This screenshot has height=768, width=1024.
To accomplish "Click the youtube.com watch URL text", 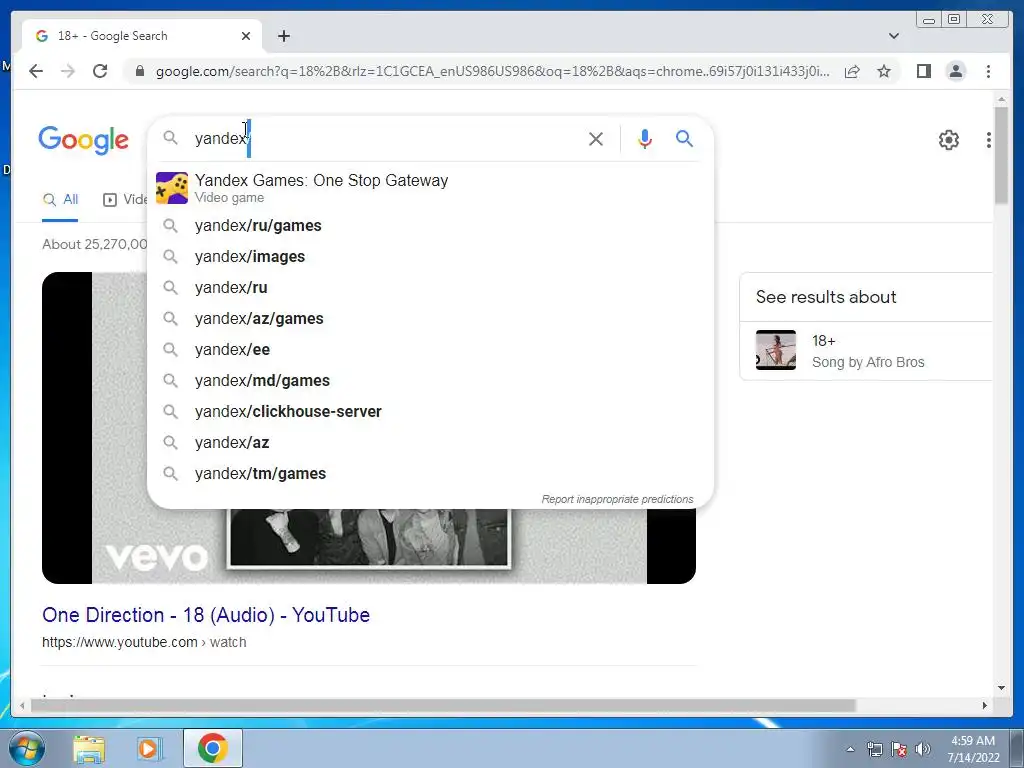I will 144,643.
